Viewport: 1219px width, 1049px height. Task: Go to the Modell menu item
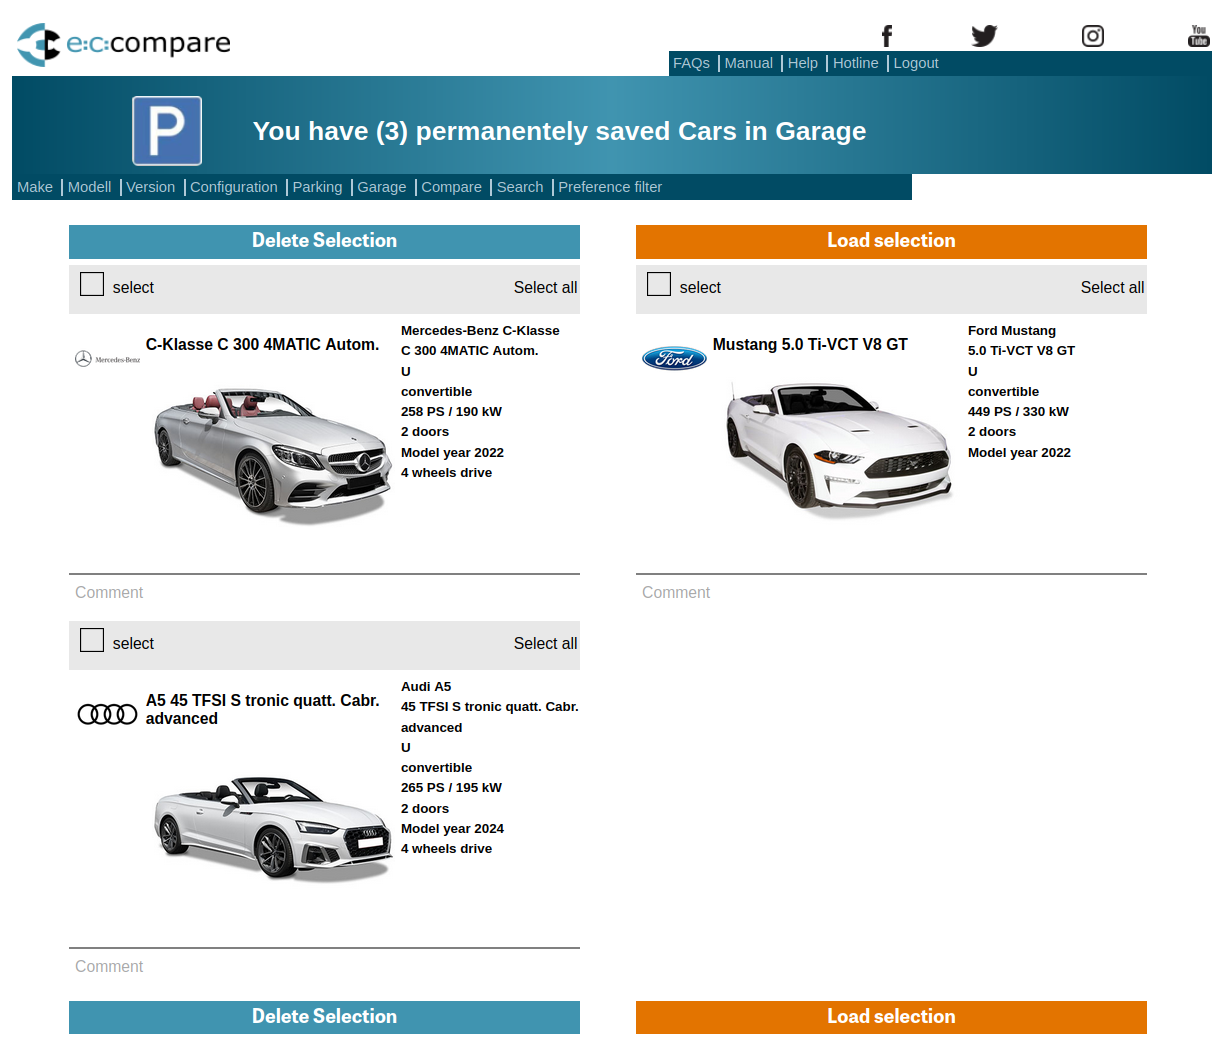(89, 187)
